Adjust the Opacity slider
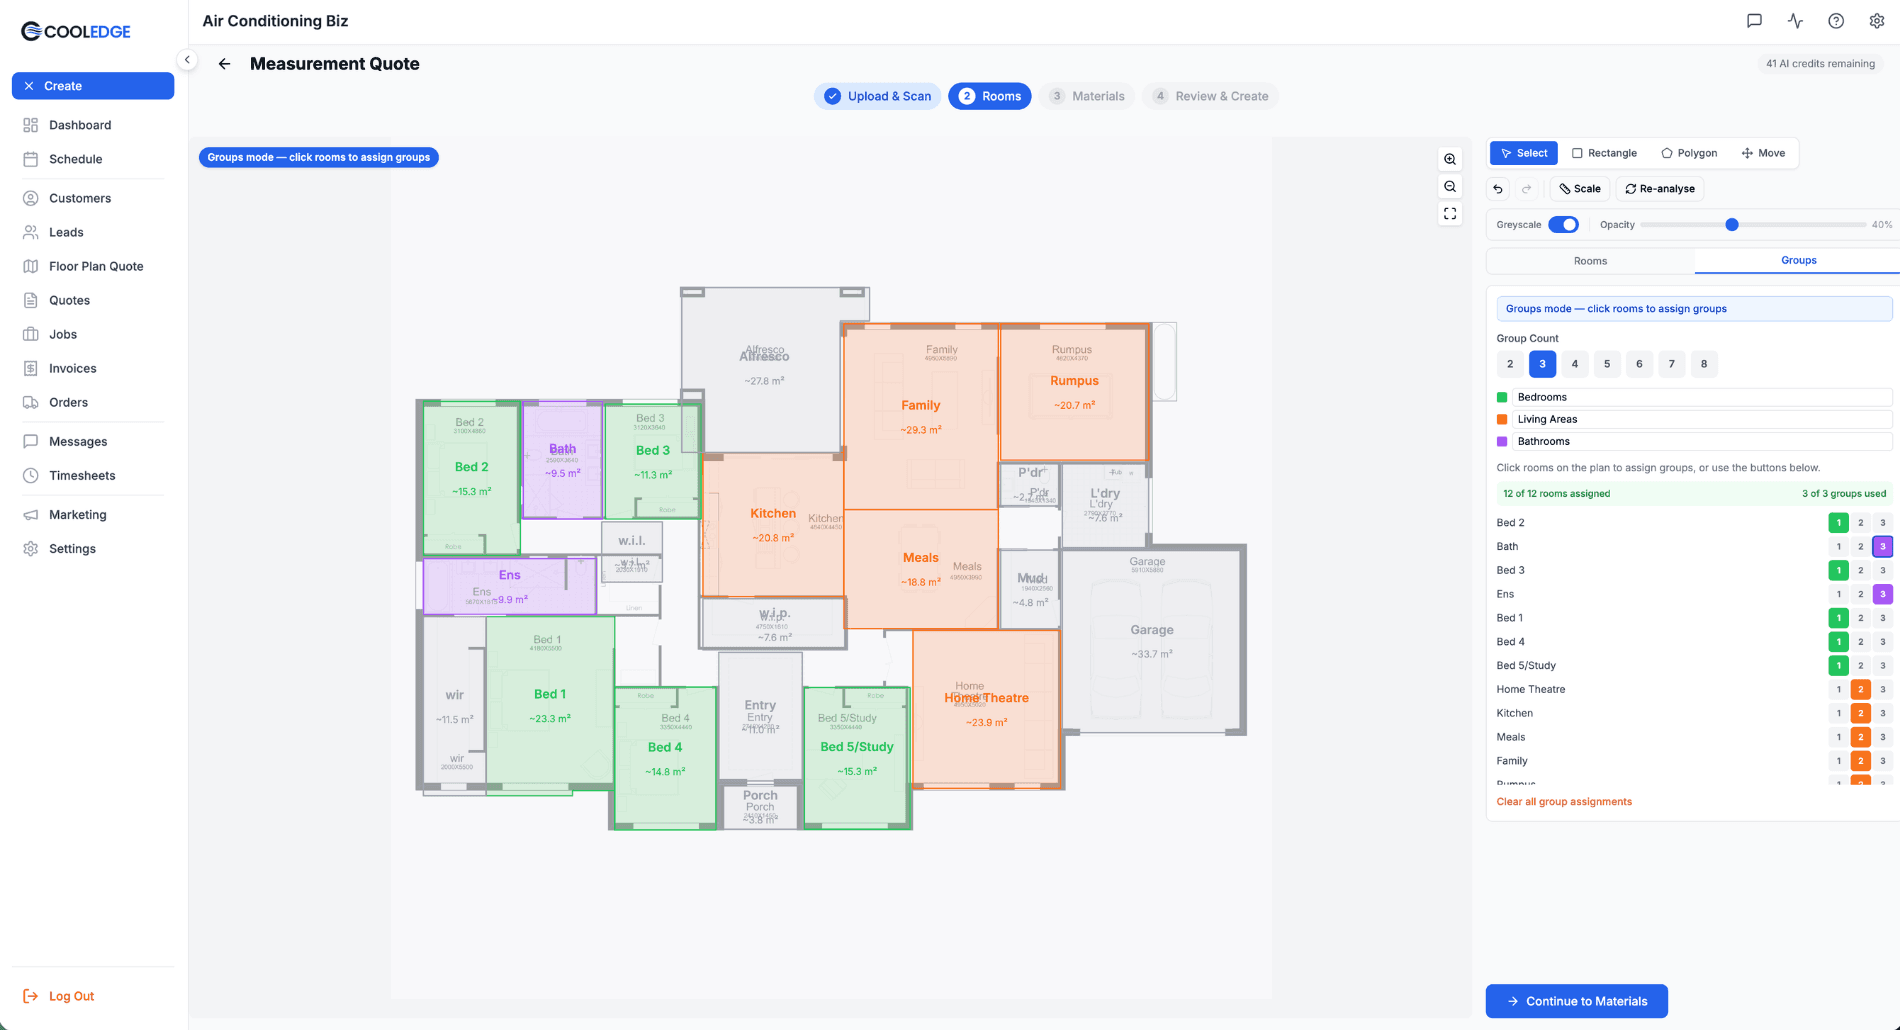This screenshot has width=1900, height=1030. (x=1731, y=224)
